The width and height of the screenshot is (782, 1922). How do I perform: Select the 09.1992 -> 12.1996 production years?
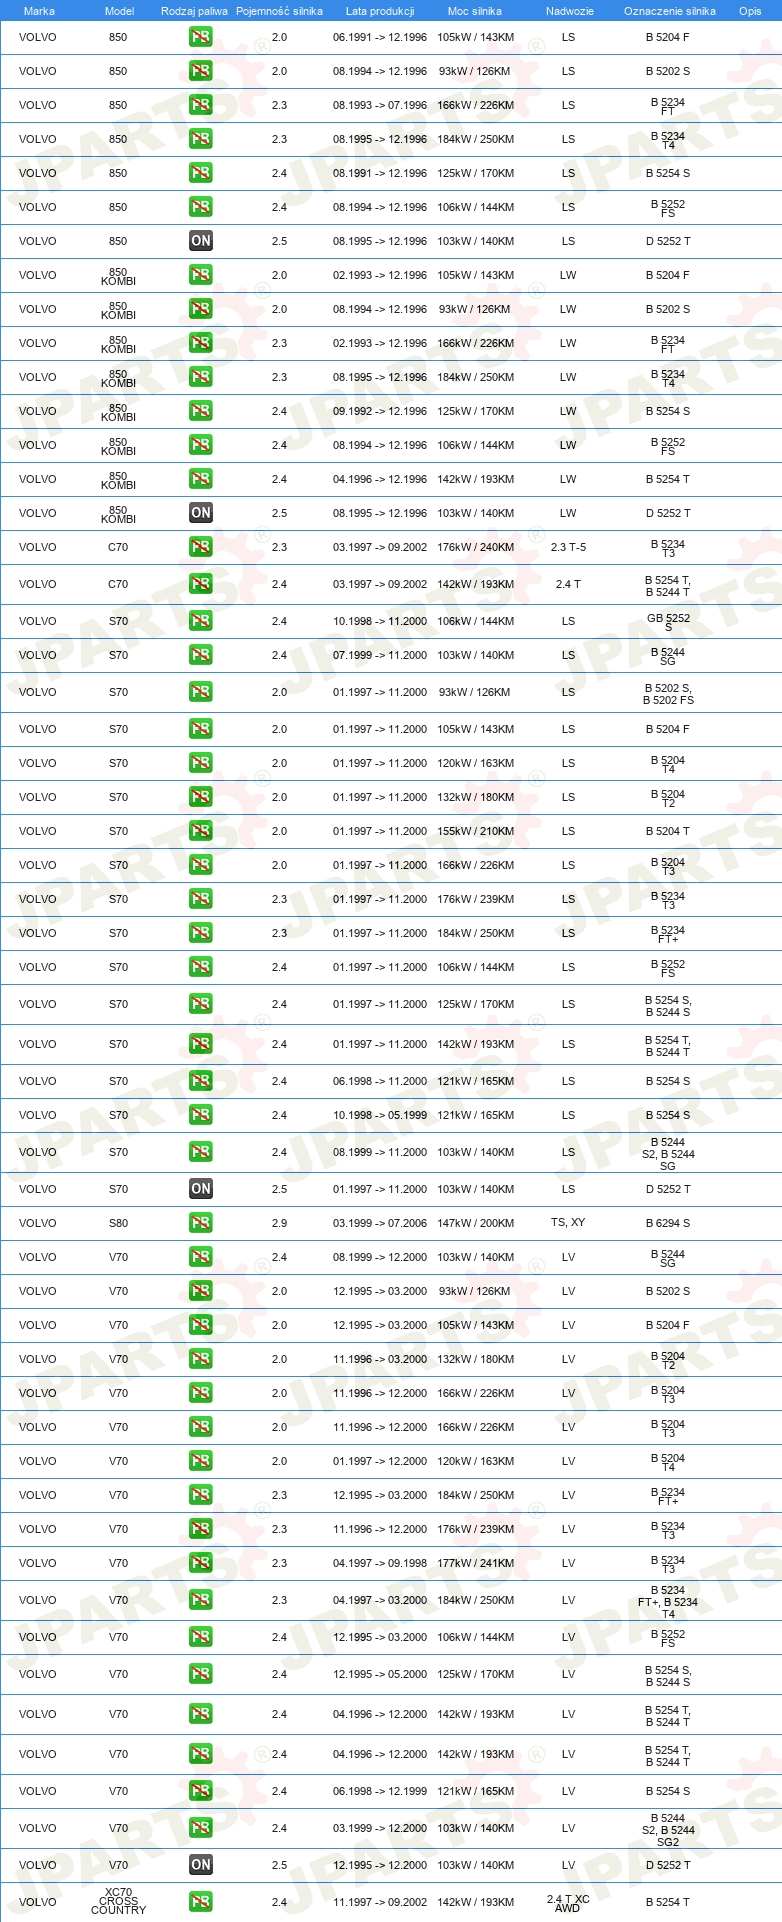380,411
